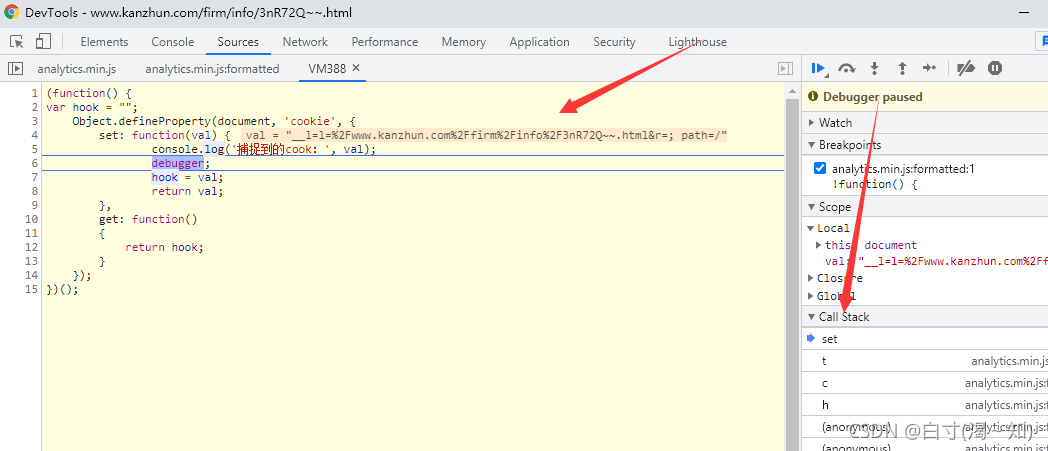1048x451 pixels.
Task: Open the Memory tab
Action: tap(463, 41)
